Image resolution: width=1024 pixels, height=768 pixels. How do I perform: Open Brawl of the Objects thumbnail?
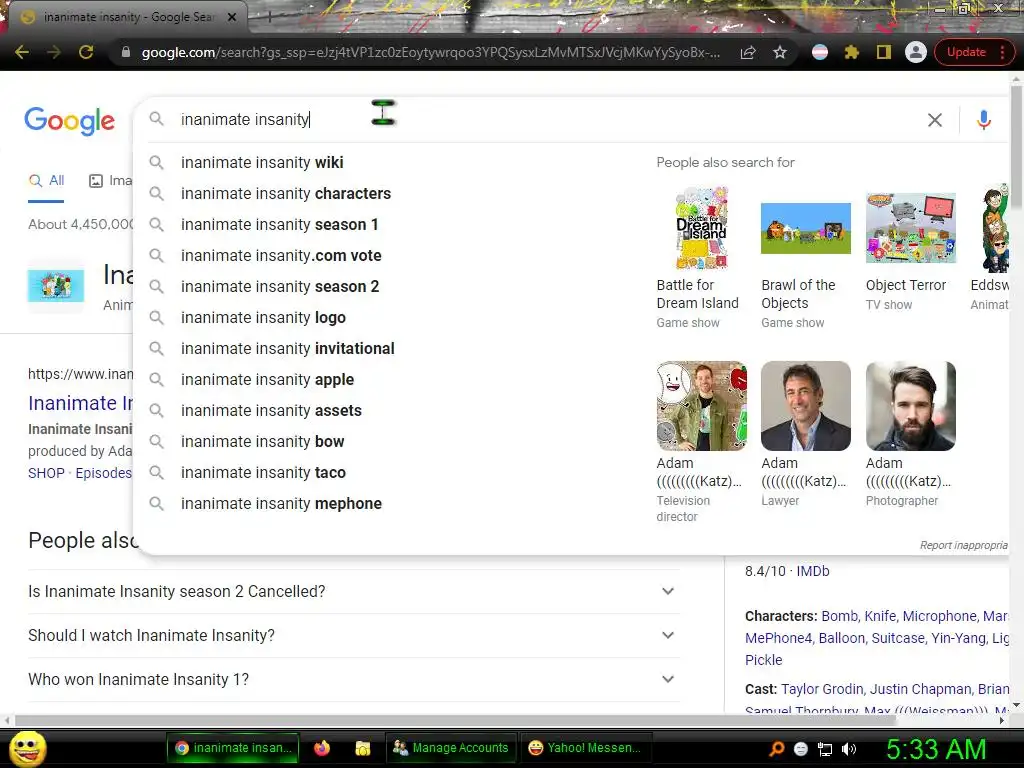point(806,228)
